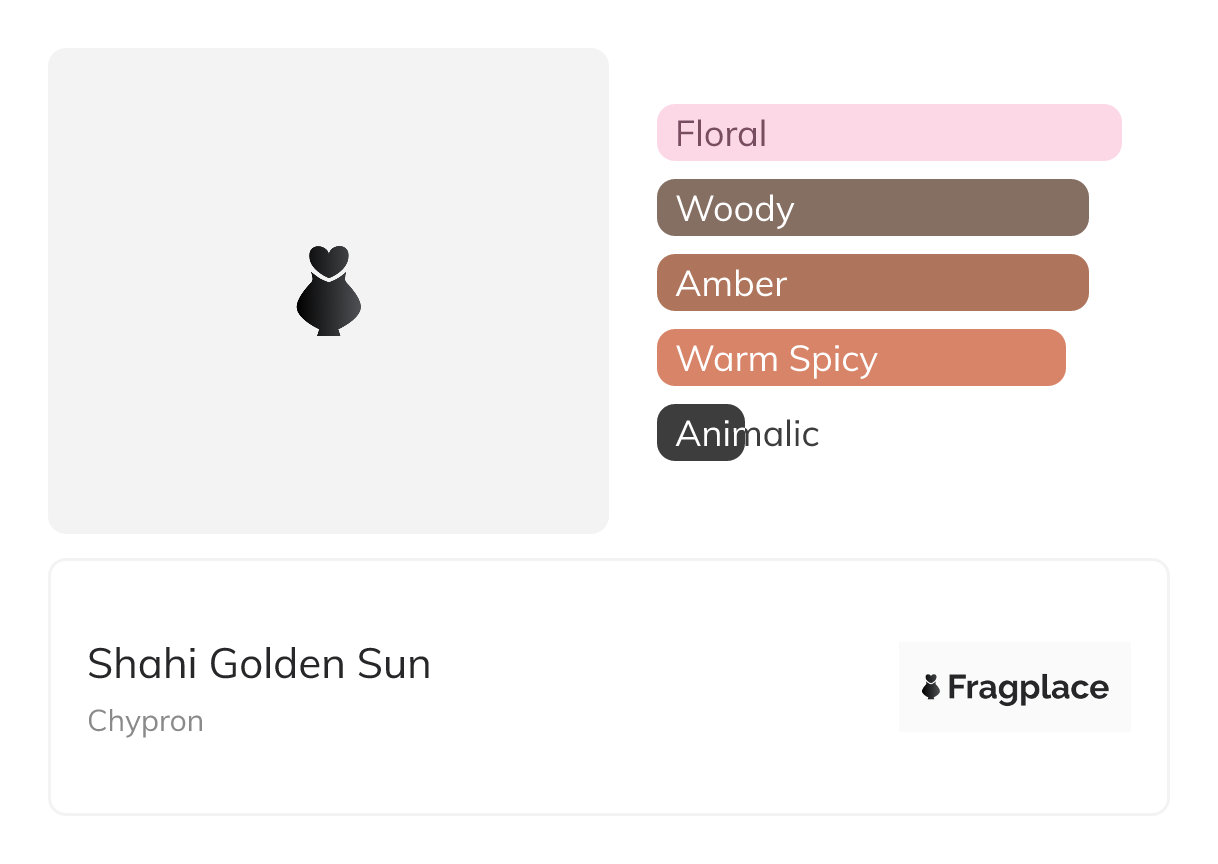
Task: Click the Fragplace wordmark text
Action: tap(1028, 688)
